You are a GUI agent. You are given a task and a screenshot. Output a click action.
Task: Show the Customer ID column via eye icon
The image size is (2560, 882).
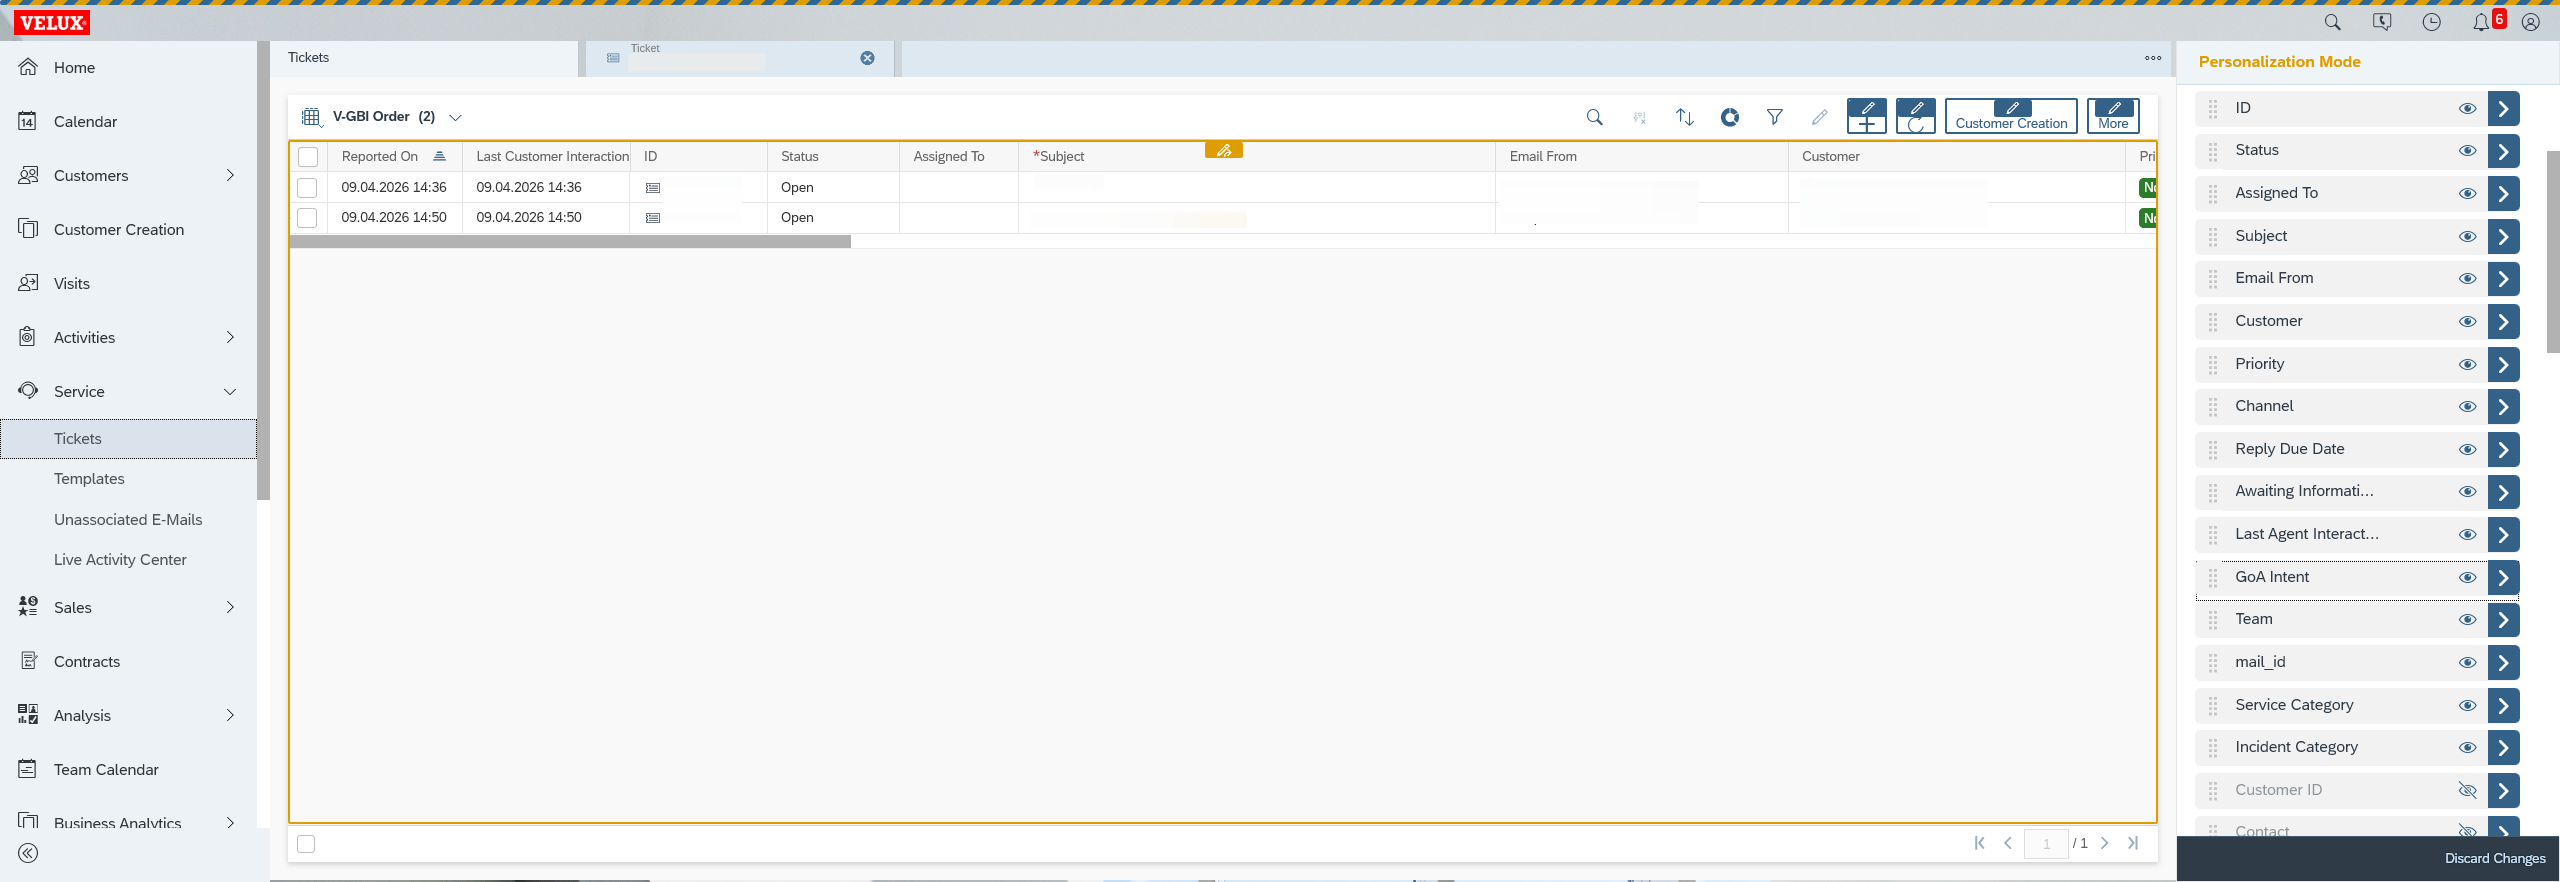click(x=2467, y=791)
